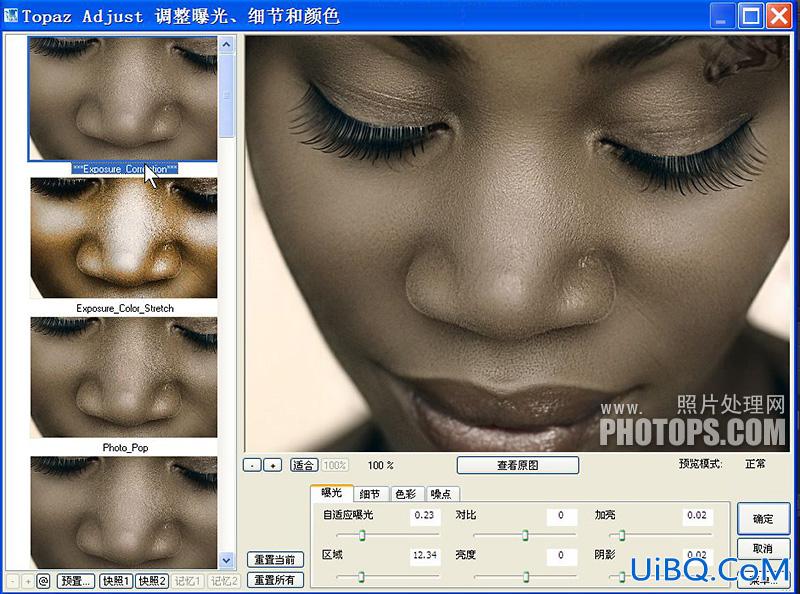Switch to the 曝光 tab
Image resolution: width=800 pixels, height=594 pixels.
[331, 492]
